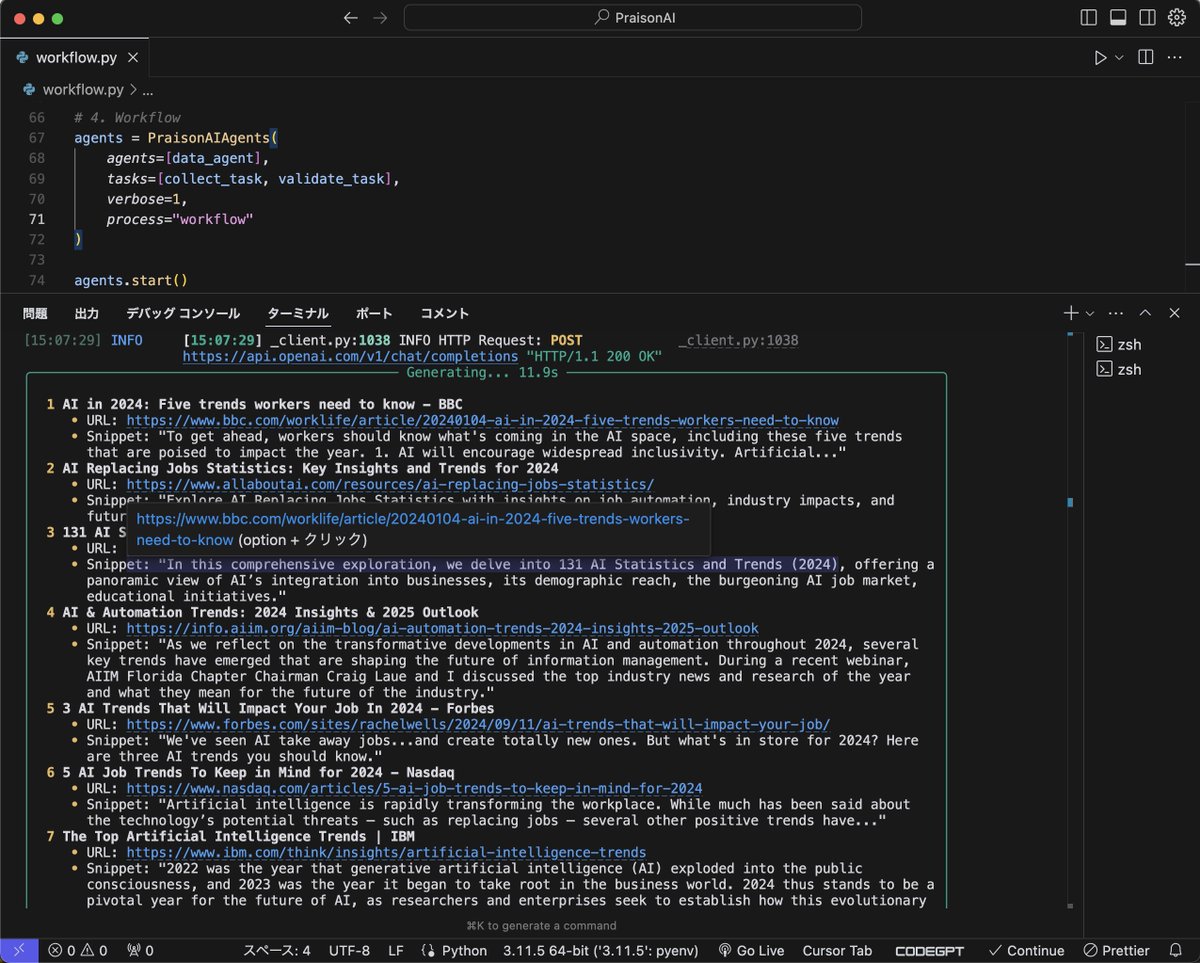The width and height of the screenshot is (1200, 963).
Task: Open the 問題 panel tab
Action: click(x=35, y=313)
